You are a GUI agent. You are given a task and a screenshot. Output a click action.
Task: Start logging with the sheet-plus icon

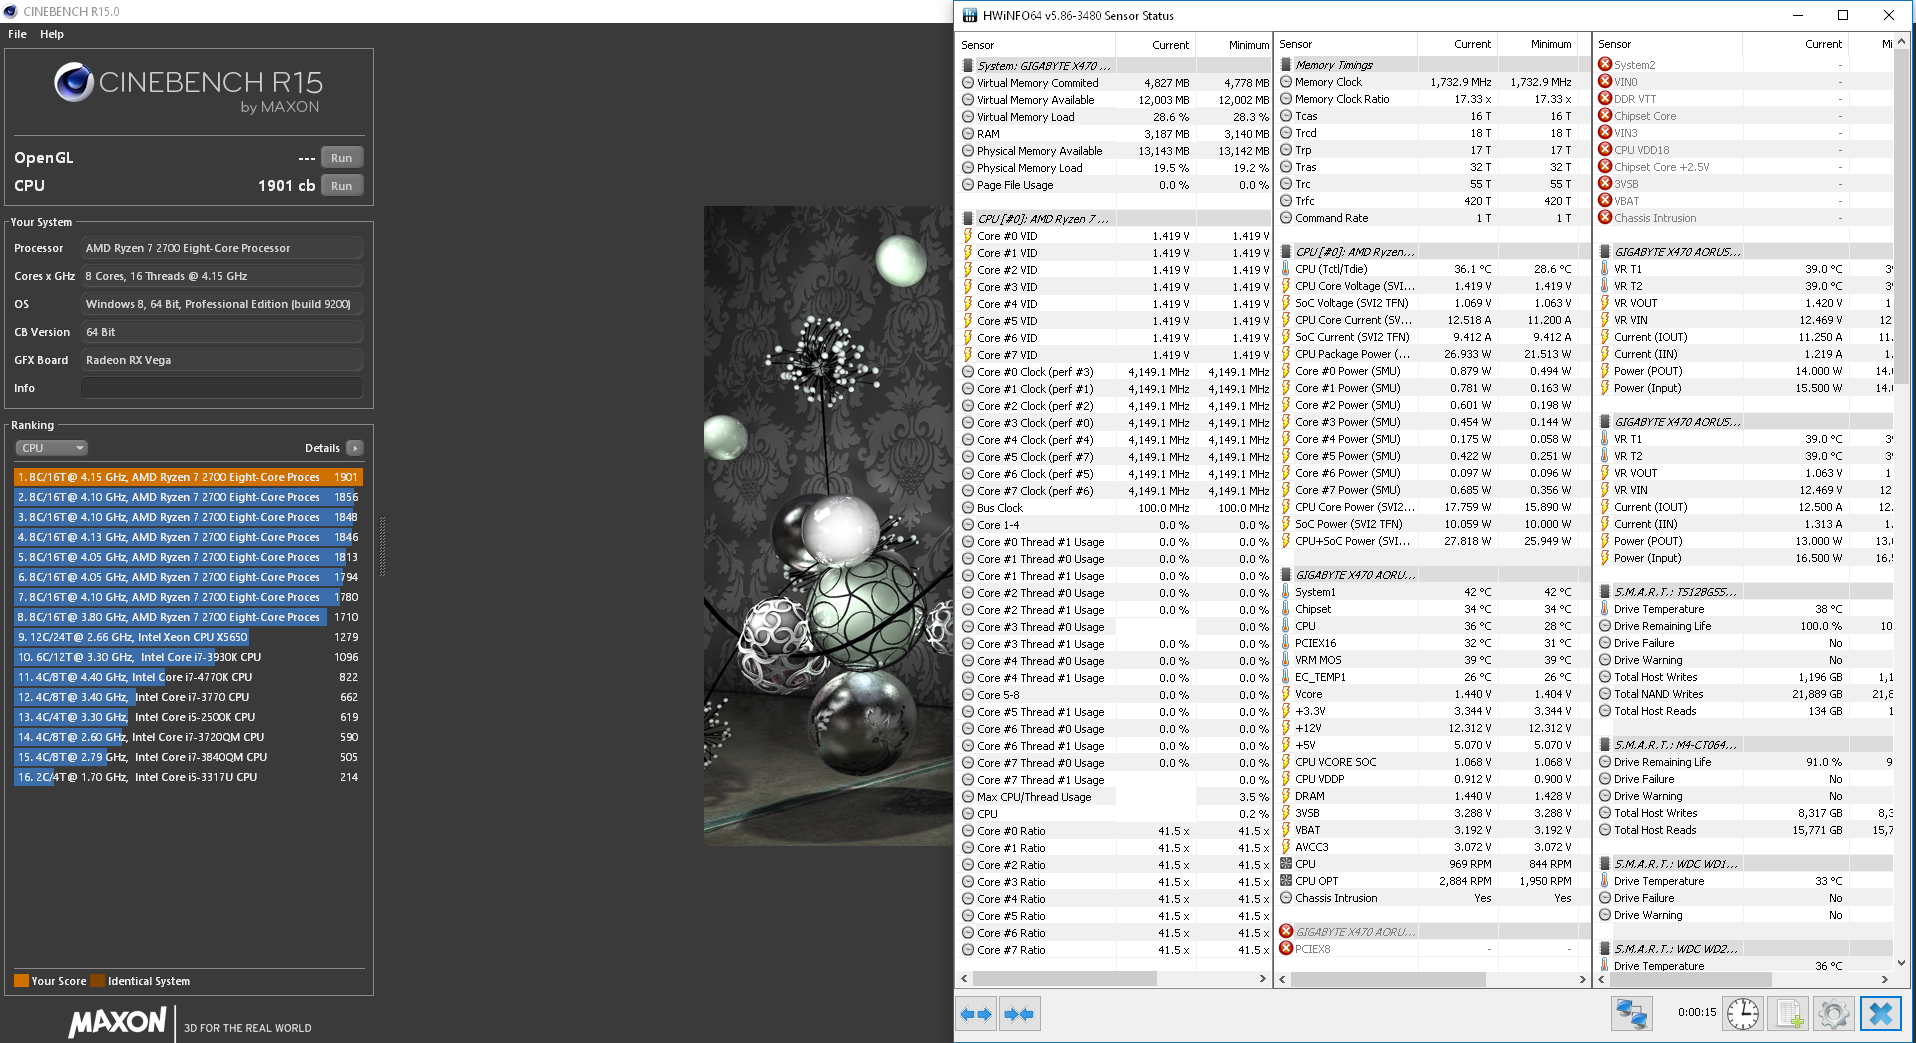(1789, 1014)
